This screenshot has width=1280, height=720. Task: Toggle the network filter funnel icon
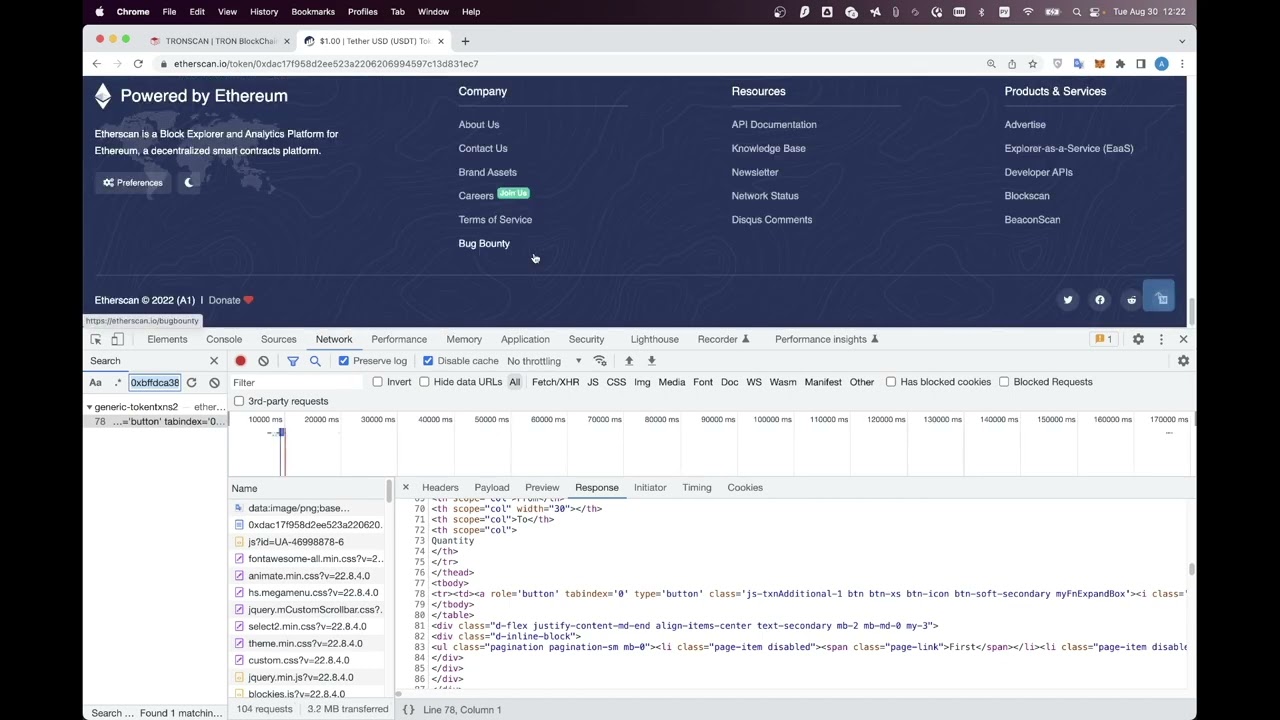[293, 361]
